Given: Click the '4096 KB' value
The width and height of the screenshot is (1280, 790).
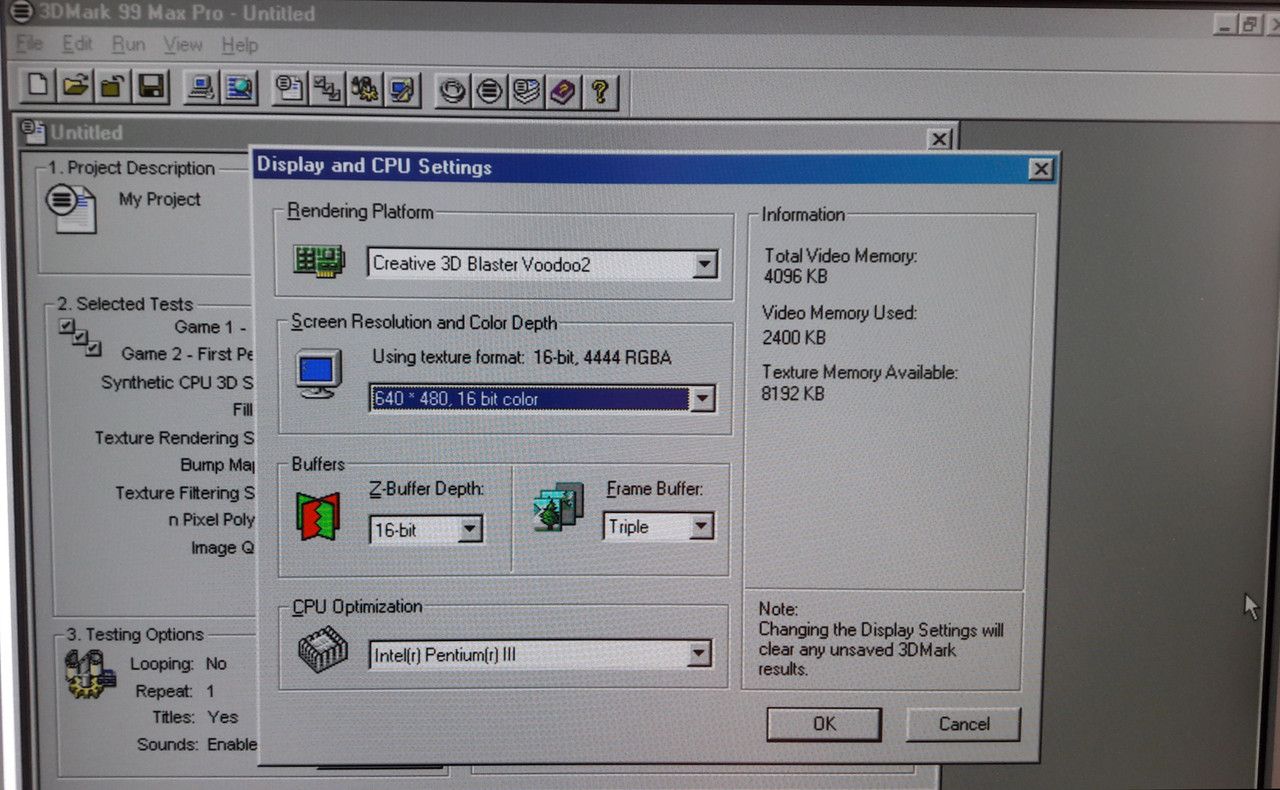Looking at the screenshot, I should point(796,276).
